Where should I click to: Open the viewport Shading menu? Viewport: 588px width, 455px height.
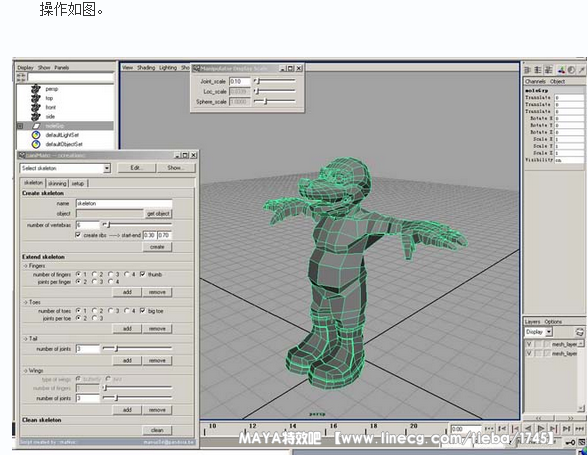pyautogui.click(x=146, y=68)
